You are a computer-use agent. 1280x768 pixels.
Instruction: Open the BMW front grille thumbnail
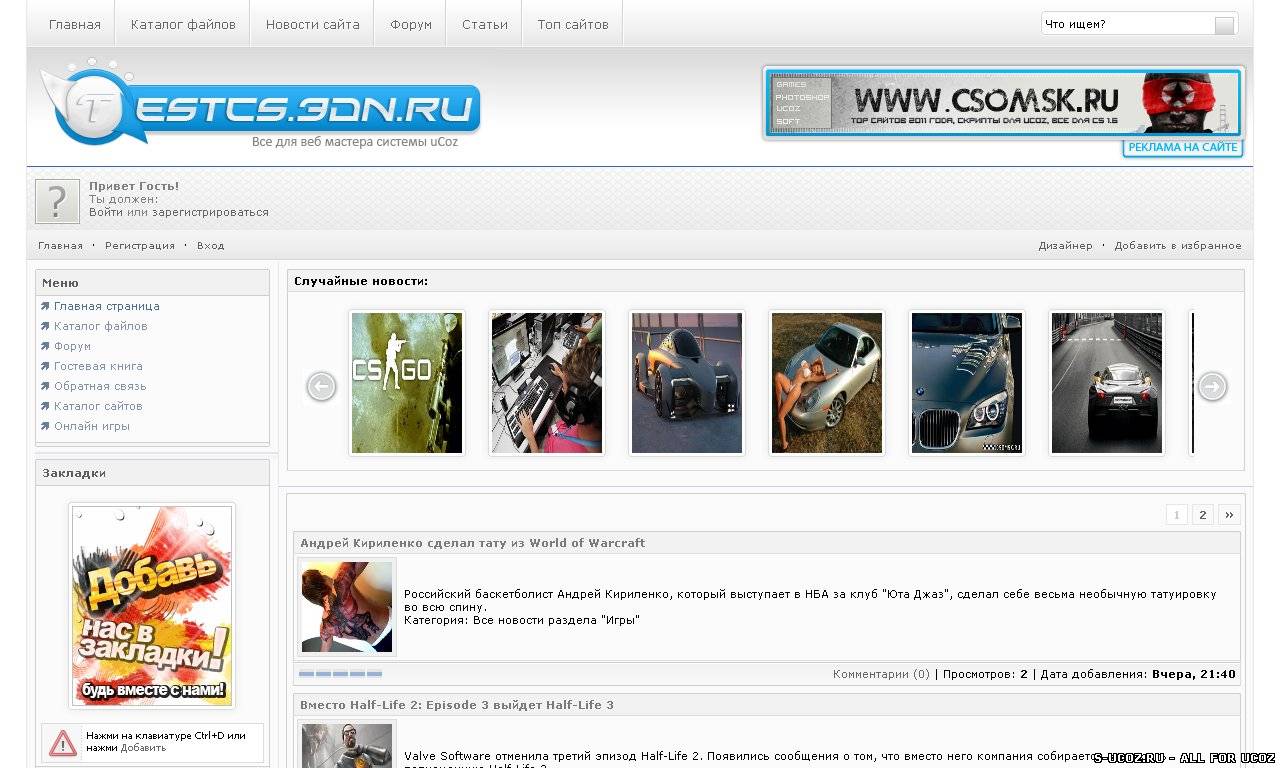click(967, 383)
